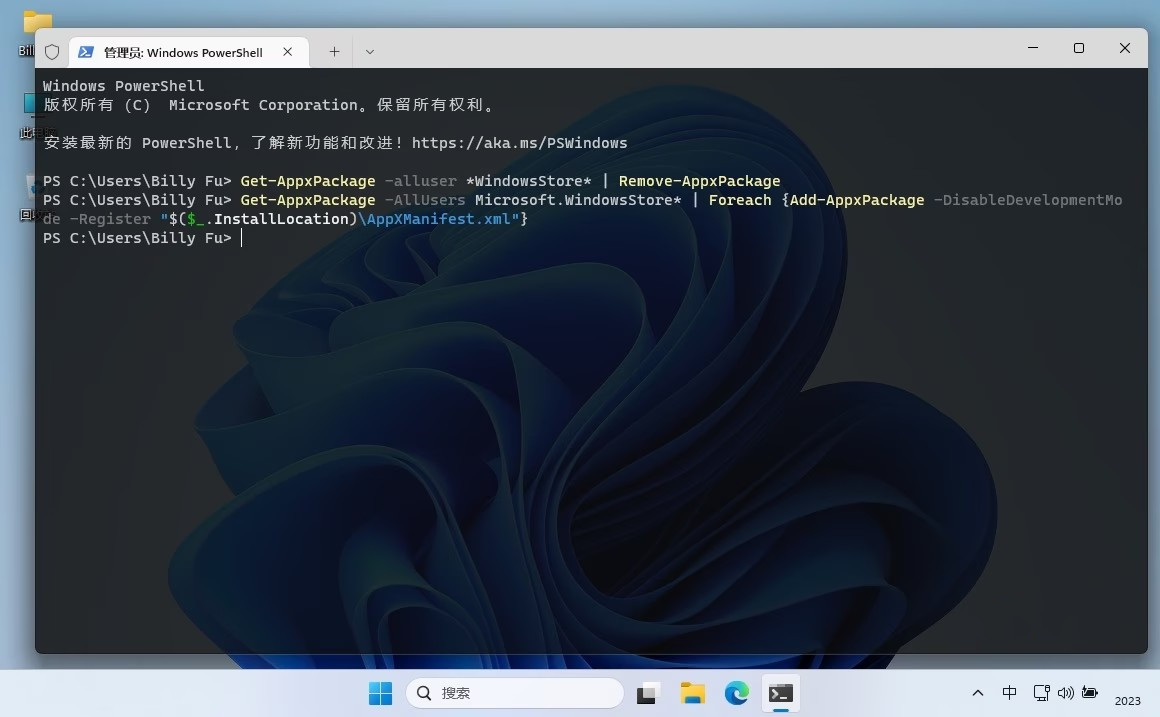The width and height of the screenshot is (1160, 717).
Task: Open the volume control in the system tray
Action: [x=1066, y=692]
